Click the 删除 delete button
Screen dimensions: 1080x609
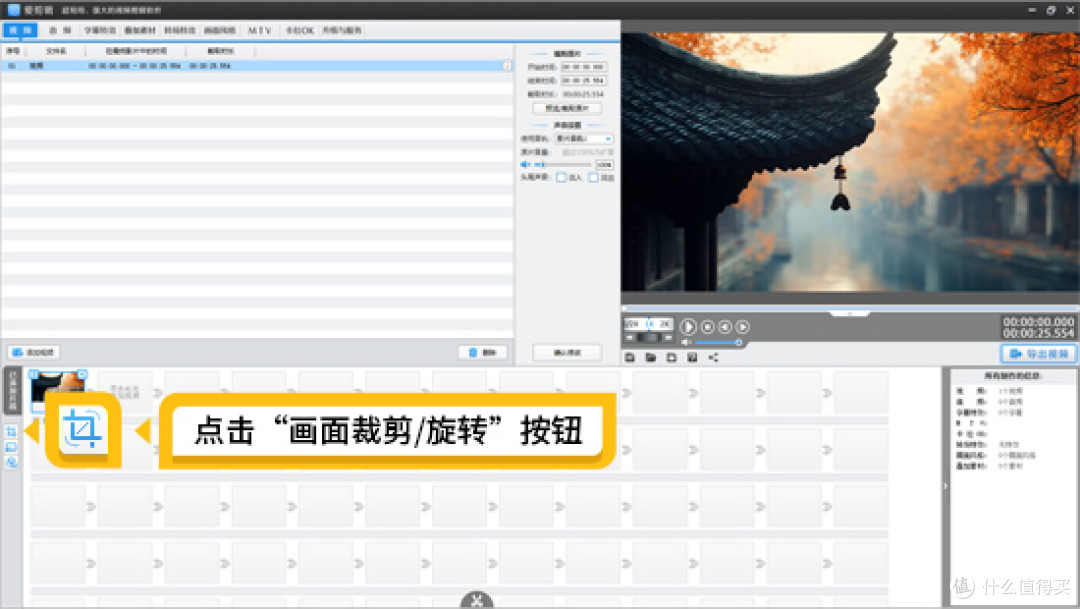coord(483,352)
